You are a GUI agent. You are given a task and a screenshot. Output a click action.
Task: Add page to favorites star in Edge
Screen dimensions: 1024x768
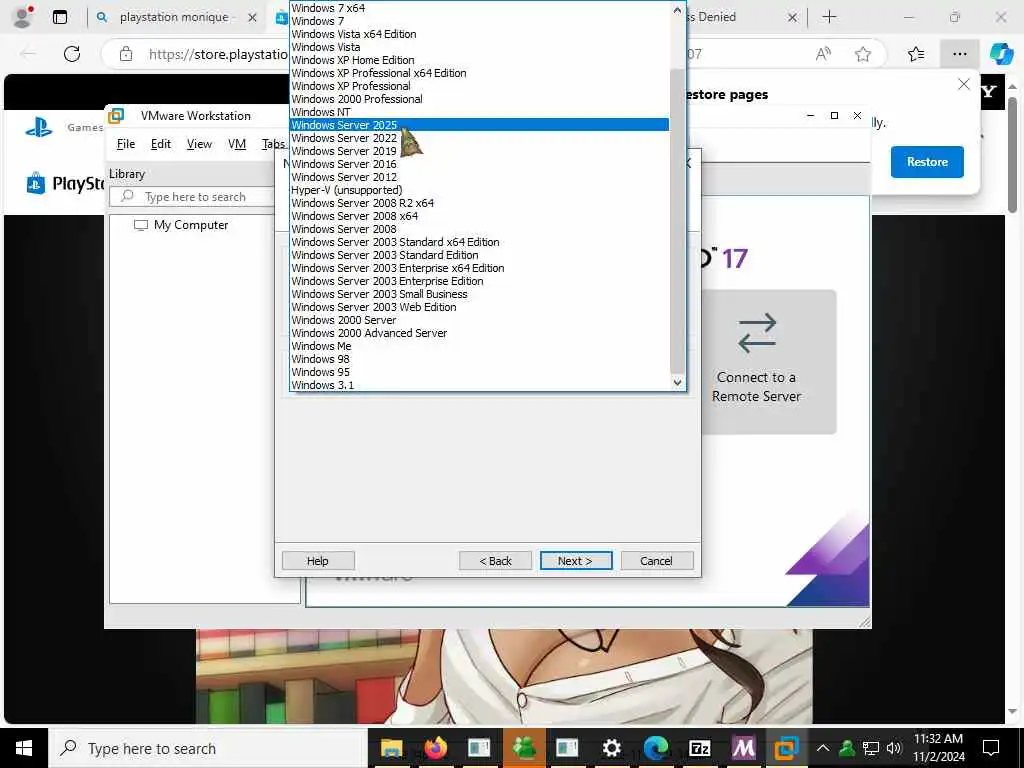tap(863, 54)
